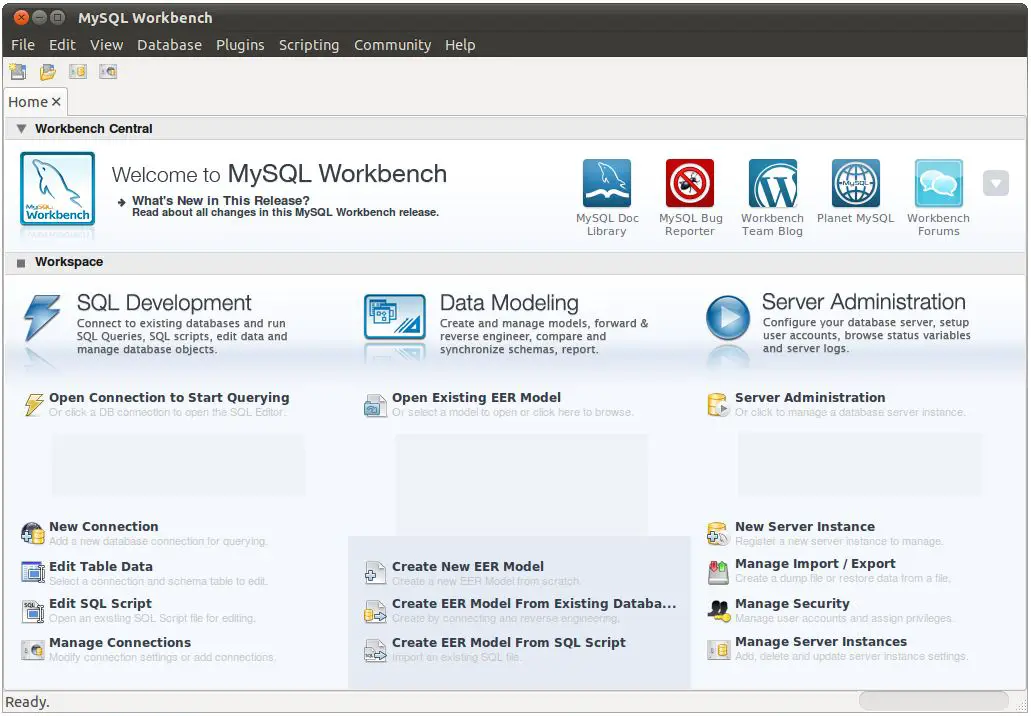The width and height of the screenshot is (1031, 716).
Task: Click the Server Administration play icon
Action: tap(727, 319)
